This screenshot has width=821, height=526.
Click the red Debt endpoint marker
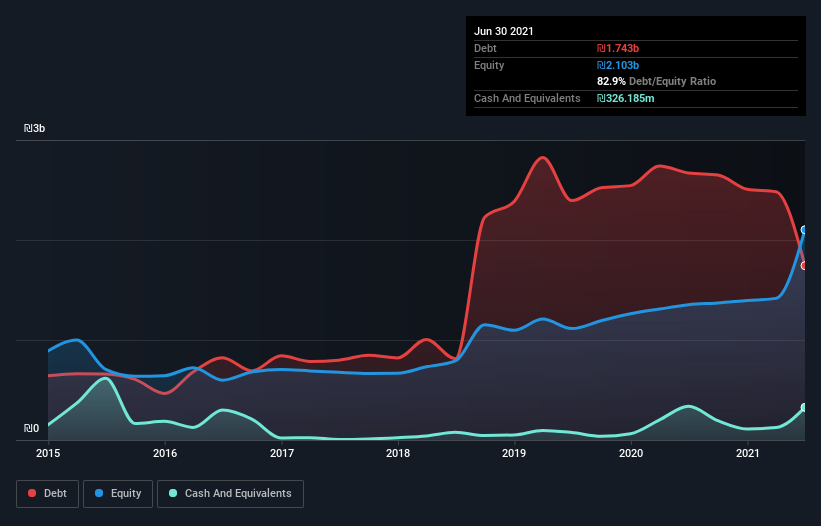click(805, 266)
